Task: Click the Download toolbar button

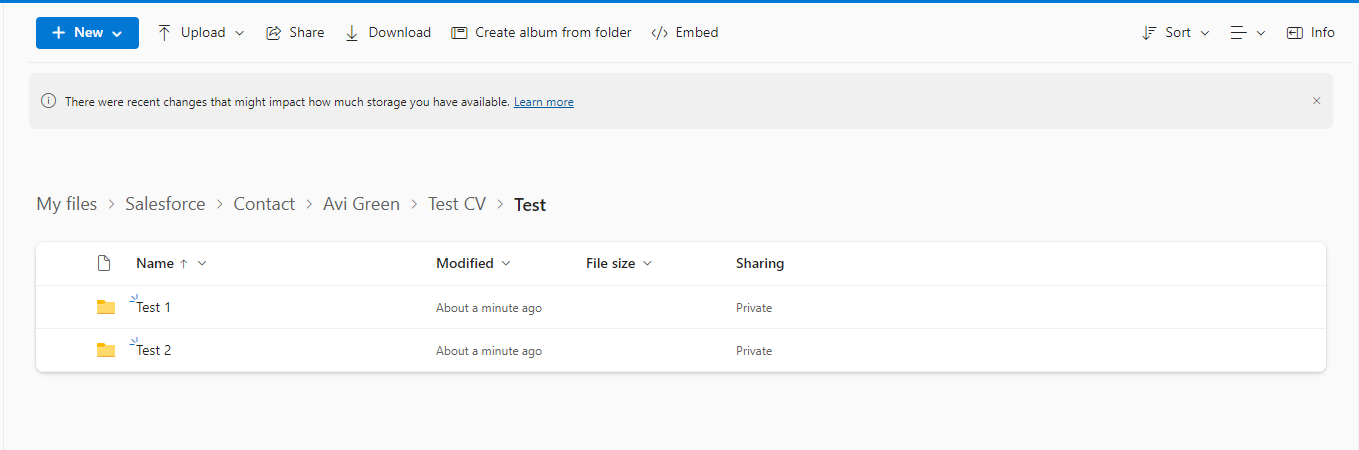Action: coord(388,33)
